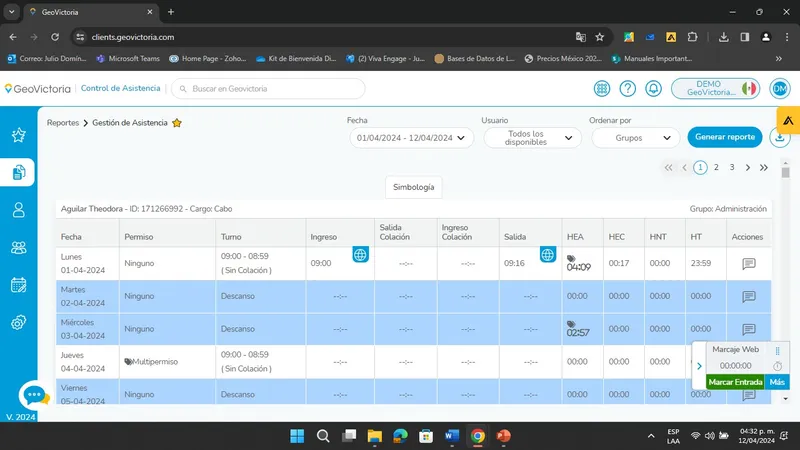Viewport: 800px width, 450px height.
Task: Open comment icon for Miércoles 03-04-2024
Action: point(748,329)
